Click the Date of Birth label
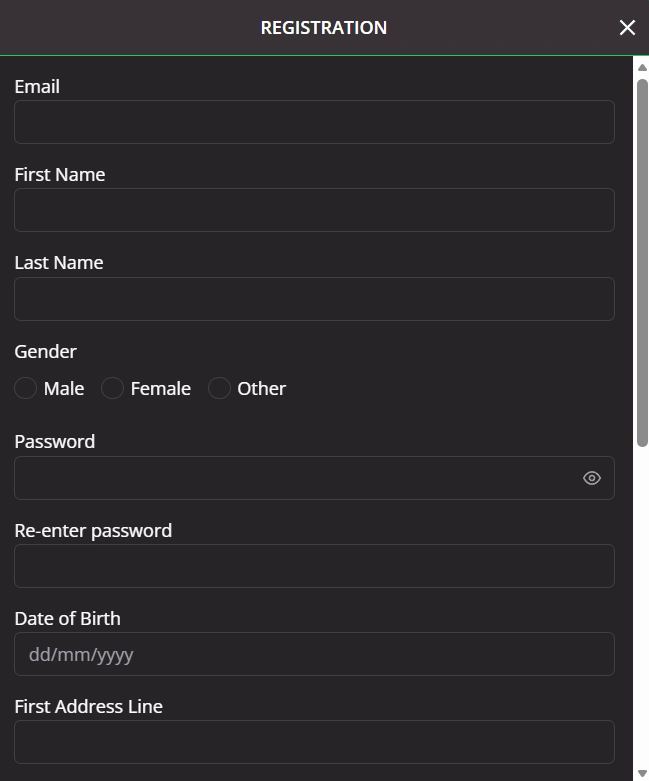This screenshot has height=781, width=649. (x=67, y=619)
